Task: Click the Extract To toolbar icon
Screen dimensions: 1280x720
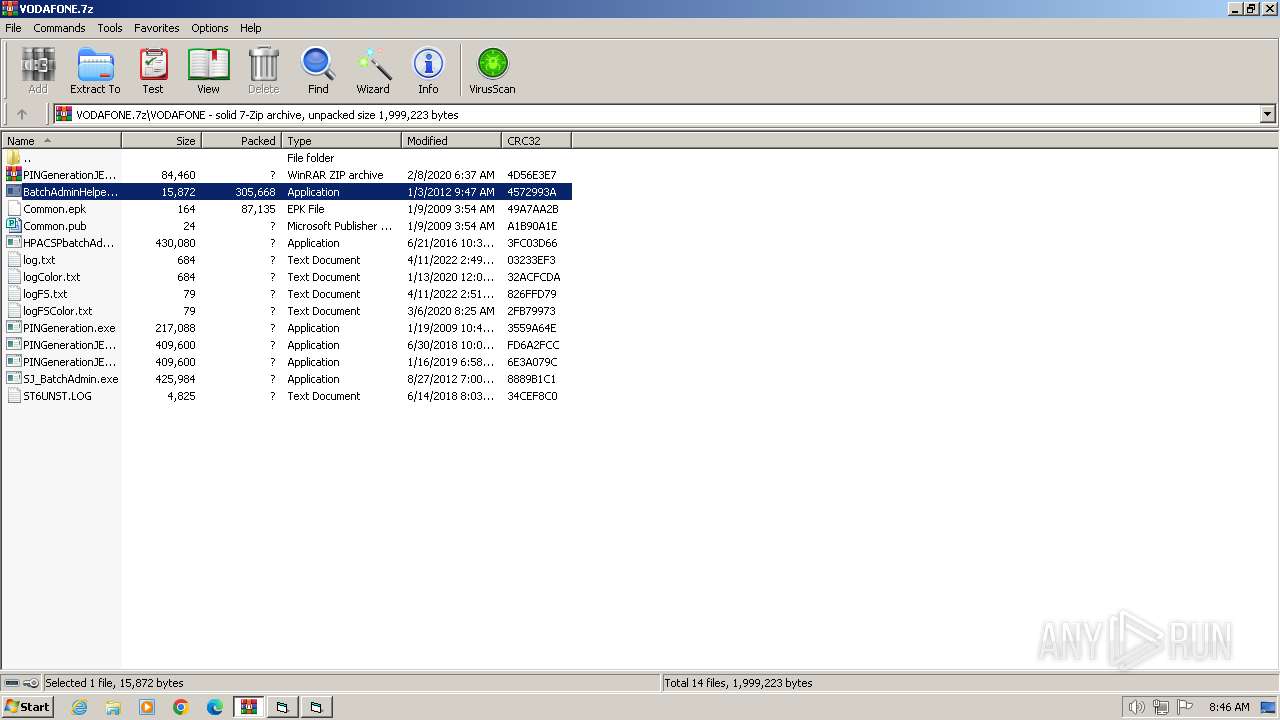Action: (x=95, y=71)
